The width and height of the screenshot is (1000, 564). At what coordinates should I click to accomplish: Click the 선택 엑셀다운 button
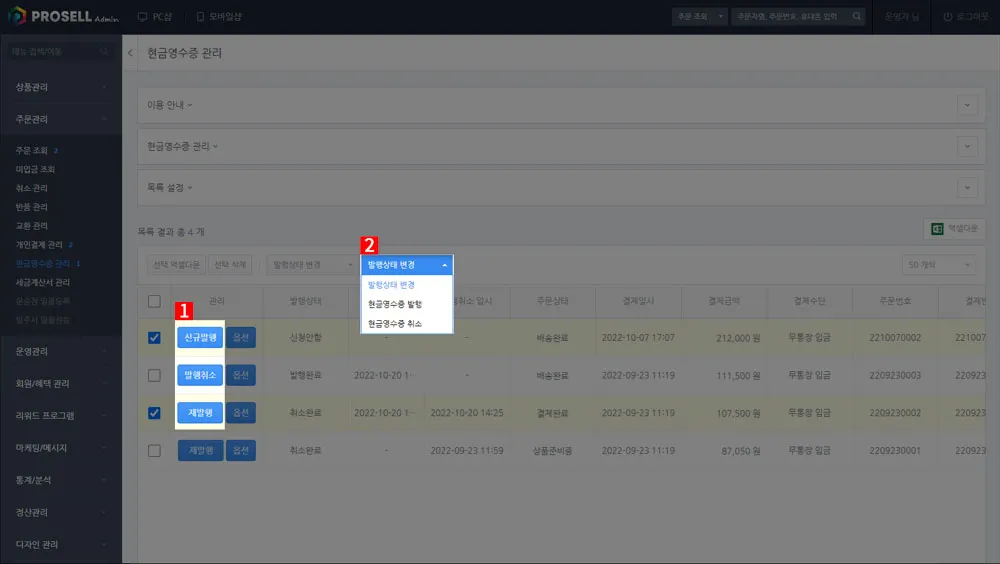[x=176, y=265]
